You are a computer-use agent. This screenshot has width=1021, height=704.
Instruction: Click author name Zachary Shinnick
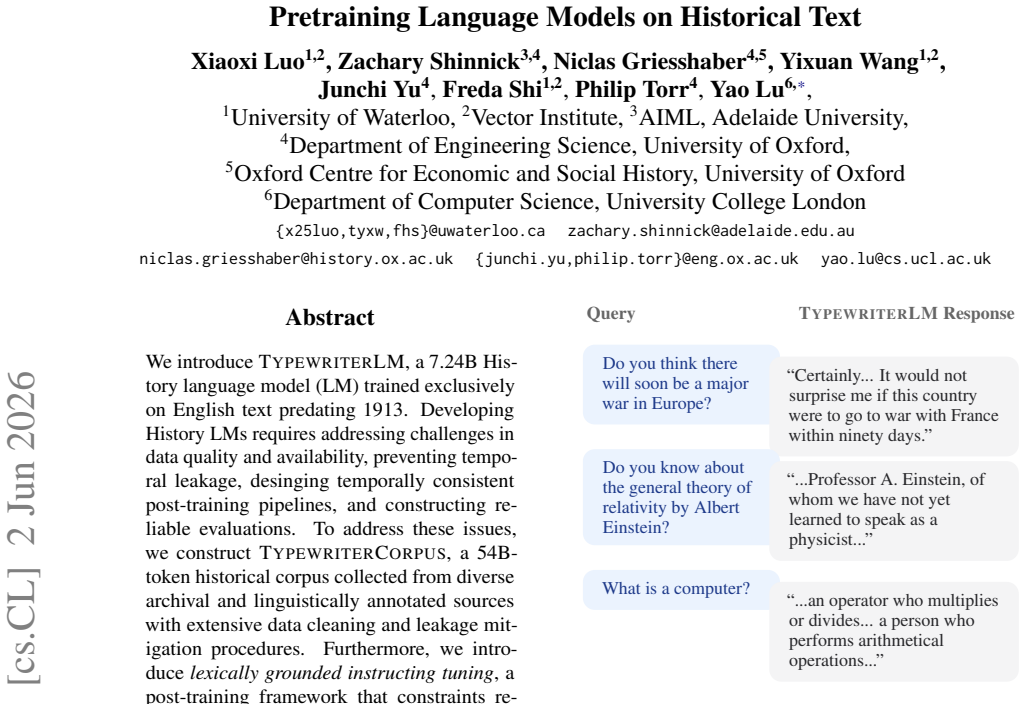pos(428,61)
